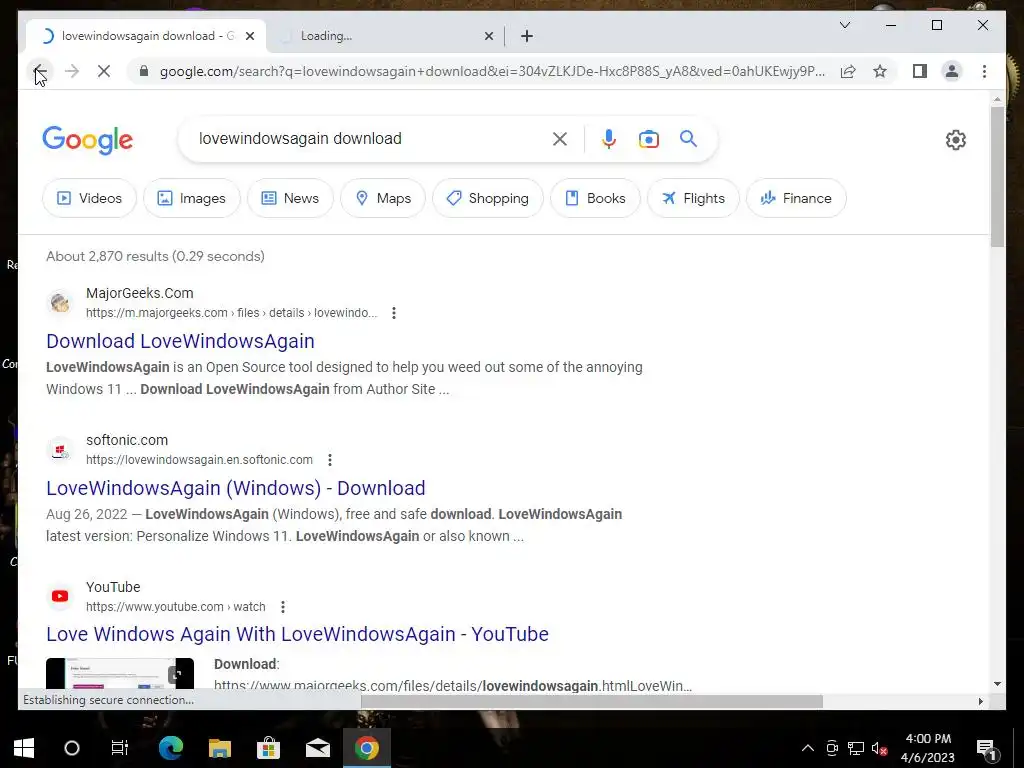
Task: Share this page using the share icon
Action: coord(848,71)
